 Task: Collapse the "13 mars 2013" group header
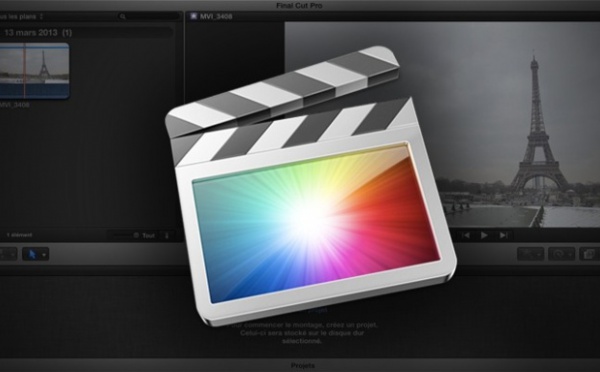[x=38, y=33]
